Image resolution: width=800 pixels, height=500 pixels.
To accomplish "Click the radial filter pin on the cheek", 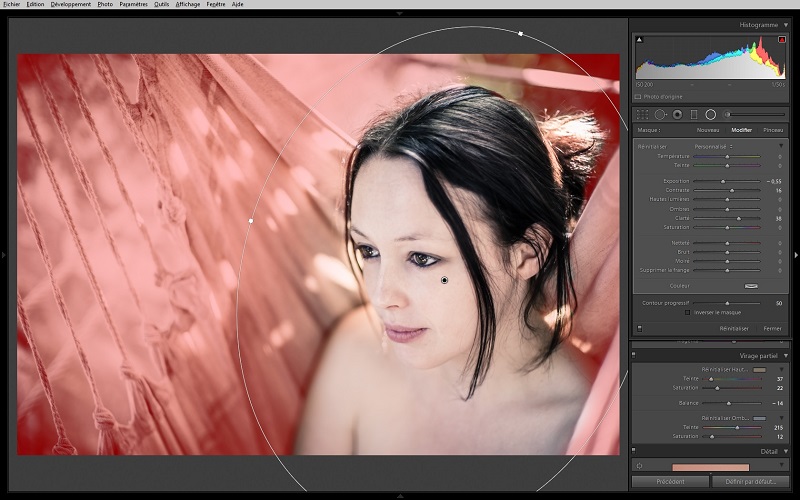I will point(444,280).
